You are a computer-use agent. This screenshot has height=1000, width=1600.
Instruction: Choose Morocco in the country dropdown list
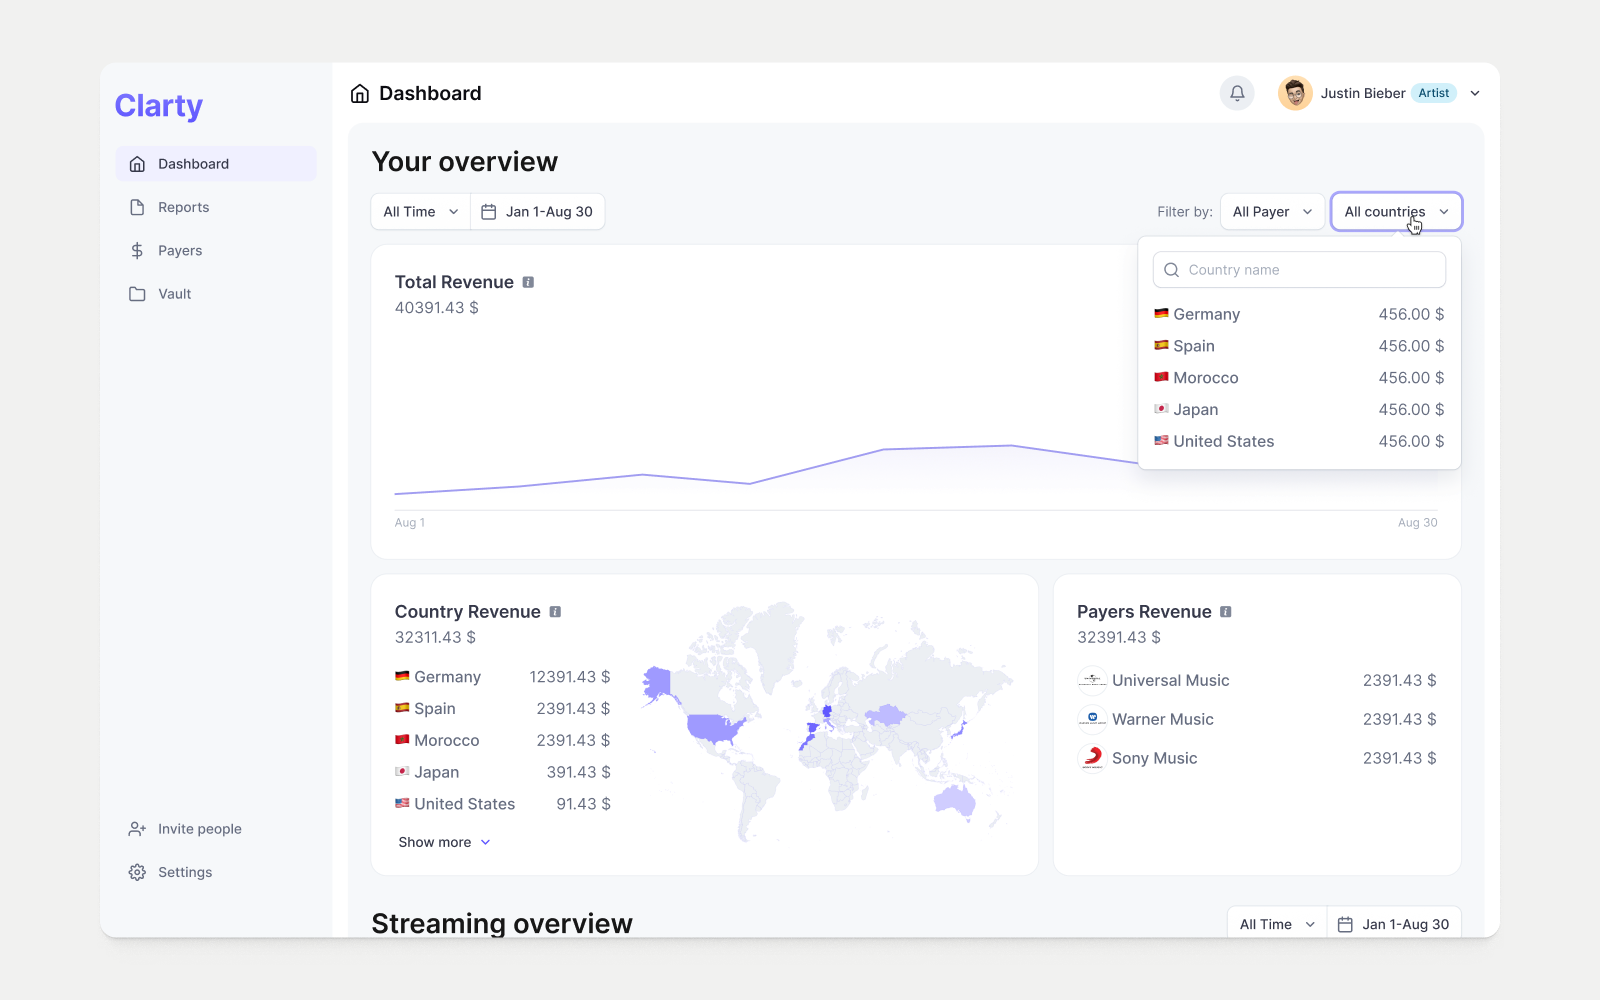pos(1299,378)
